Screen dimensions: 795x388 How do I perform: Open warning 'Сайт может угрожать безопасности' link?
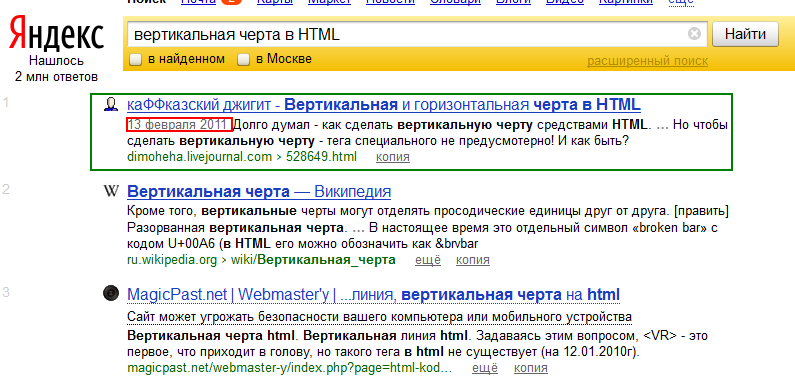point(379,317)
